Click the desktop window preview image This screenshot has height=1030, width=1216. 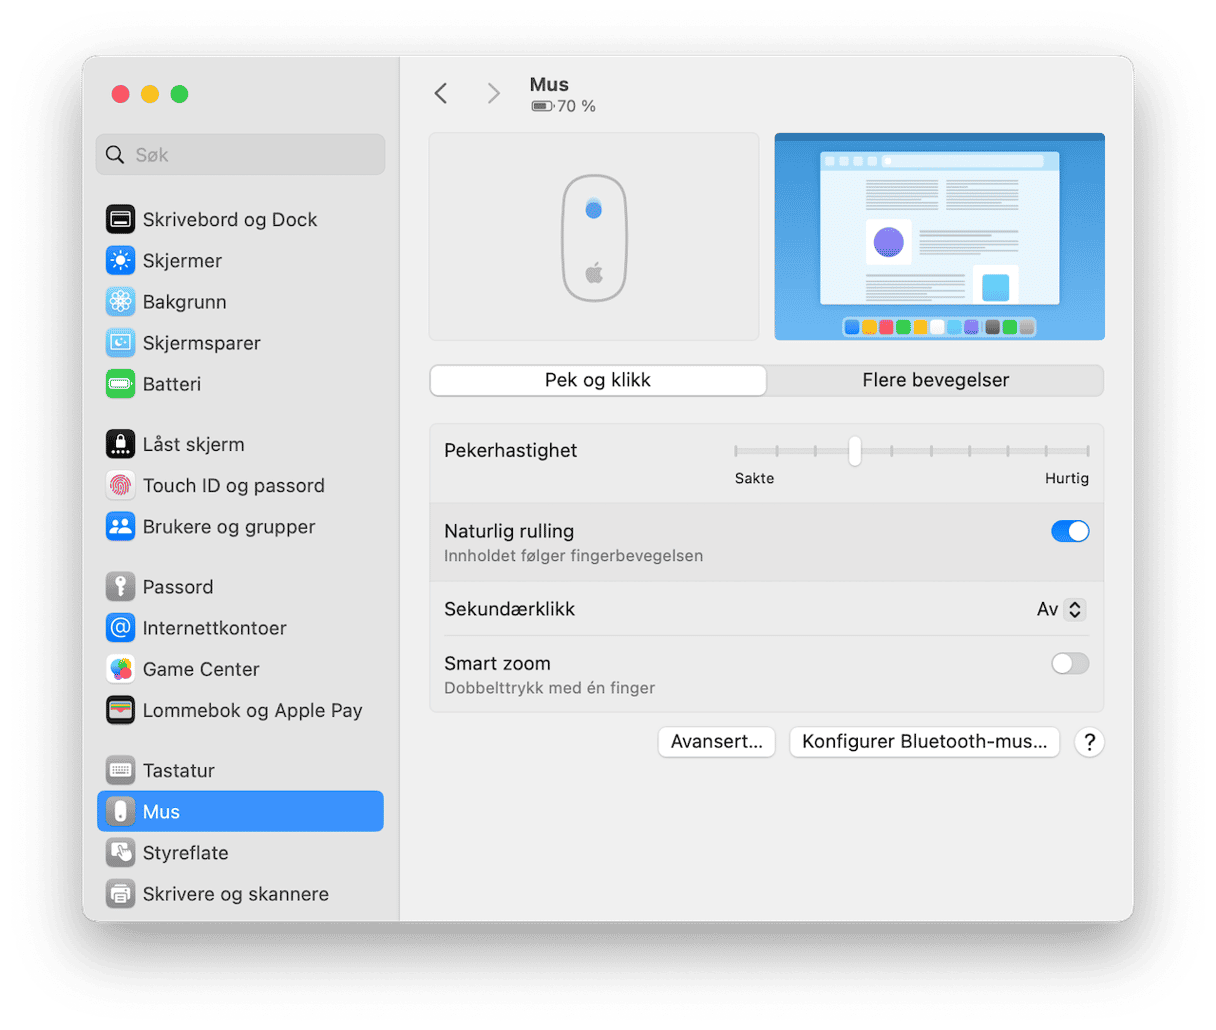pyautogui.click(x=939, y=237)
